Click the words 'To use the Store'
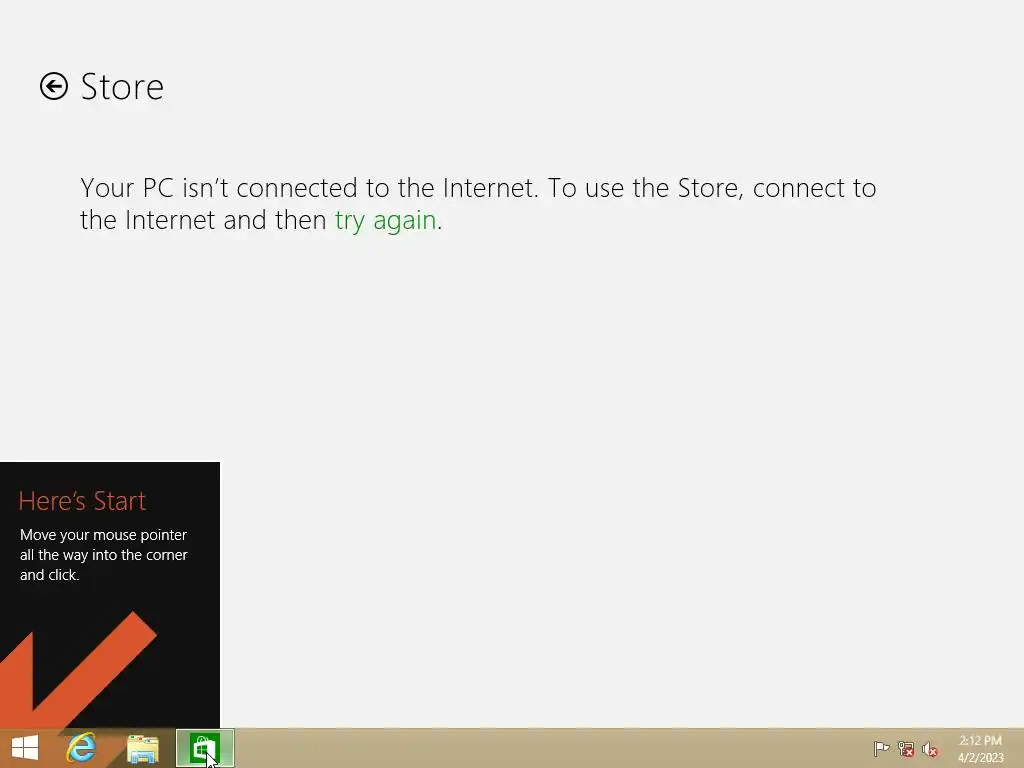The image size is (1024, 768). pos(643,188)
